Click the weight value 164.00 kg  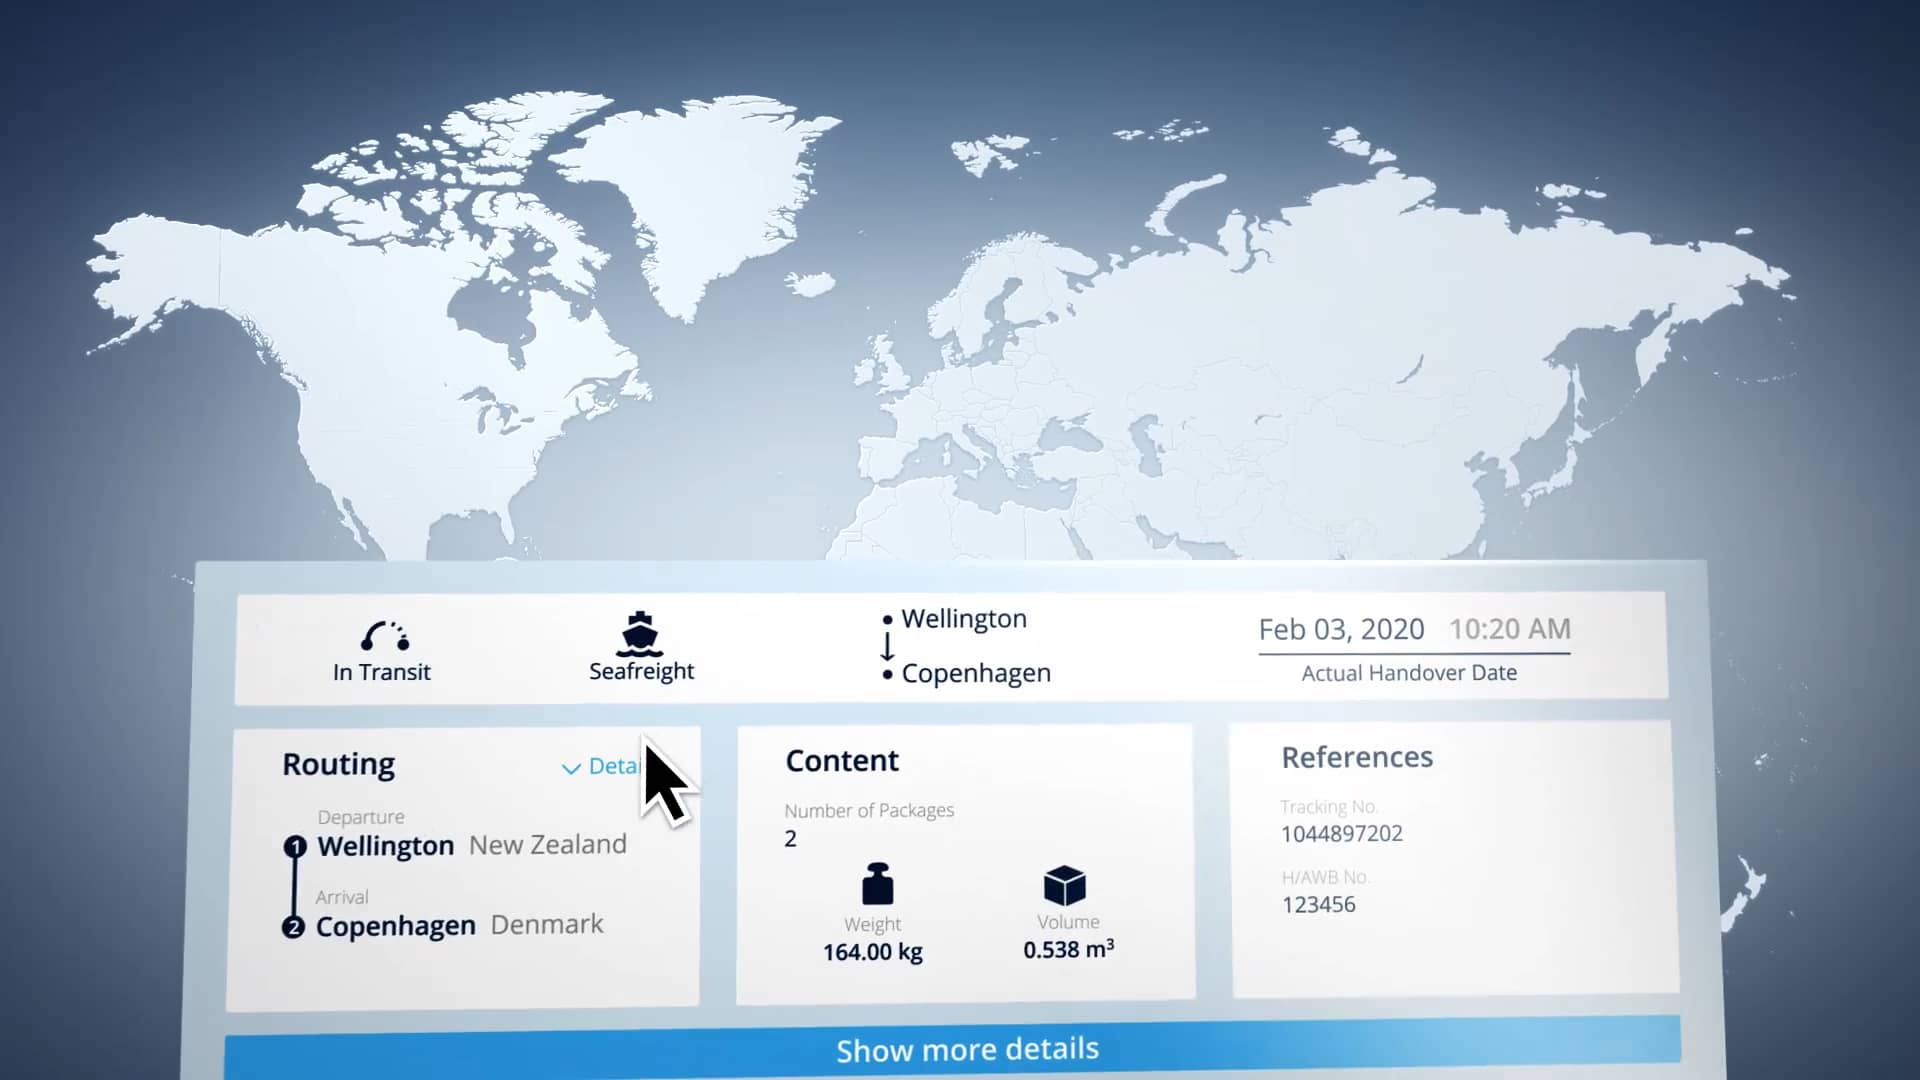coord(872,952)
